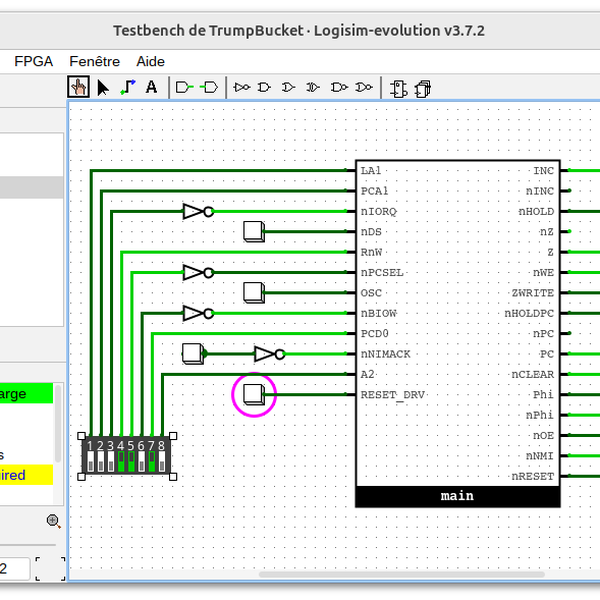This screenshot has height=600, width=600.
Task: Open the FPGA menu
Action: click(34, 61)
